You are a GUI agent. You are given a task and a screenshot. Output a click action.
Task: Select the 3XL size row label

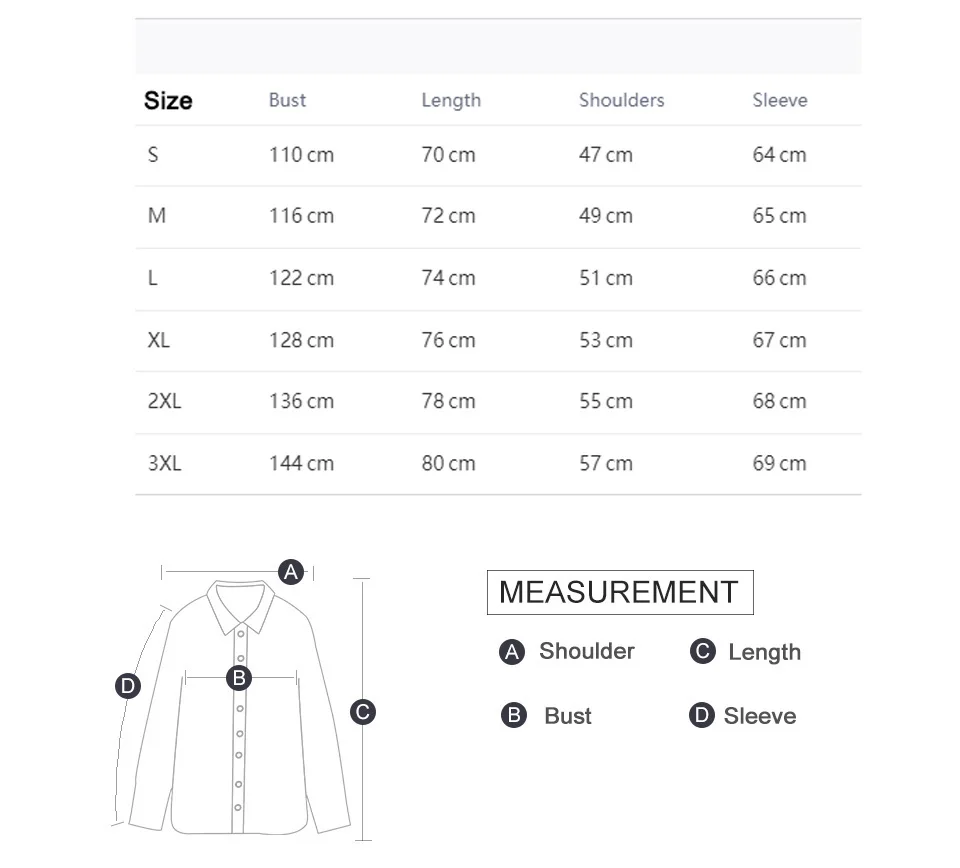point(165,463)
